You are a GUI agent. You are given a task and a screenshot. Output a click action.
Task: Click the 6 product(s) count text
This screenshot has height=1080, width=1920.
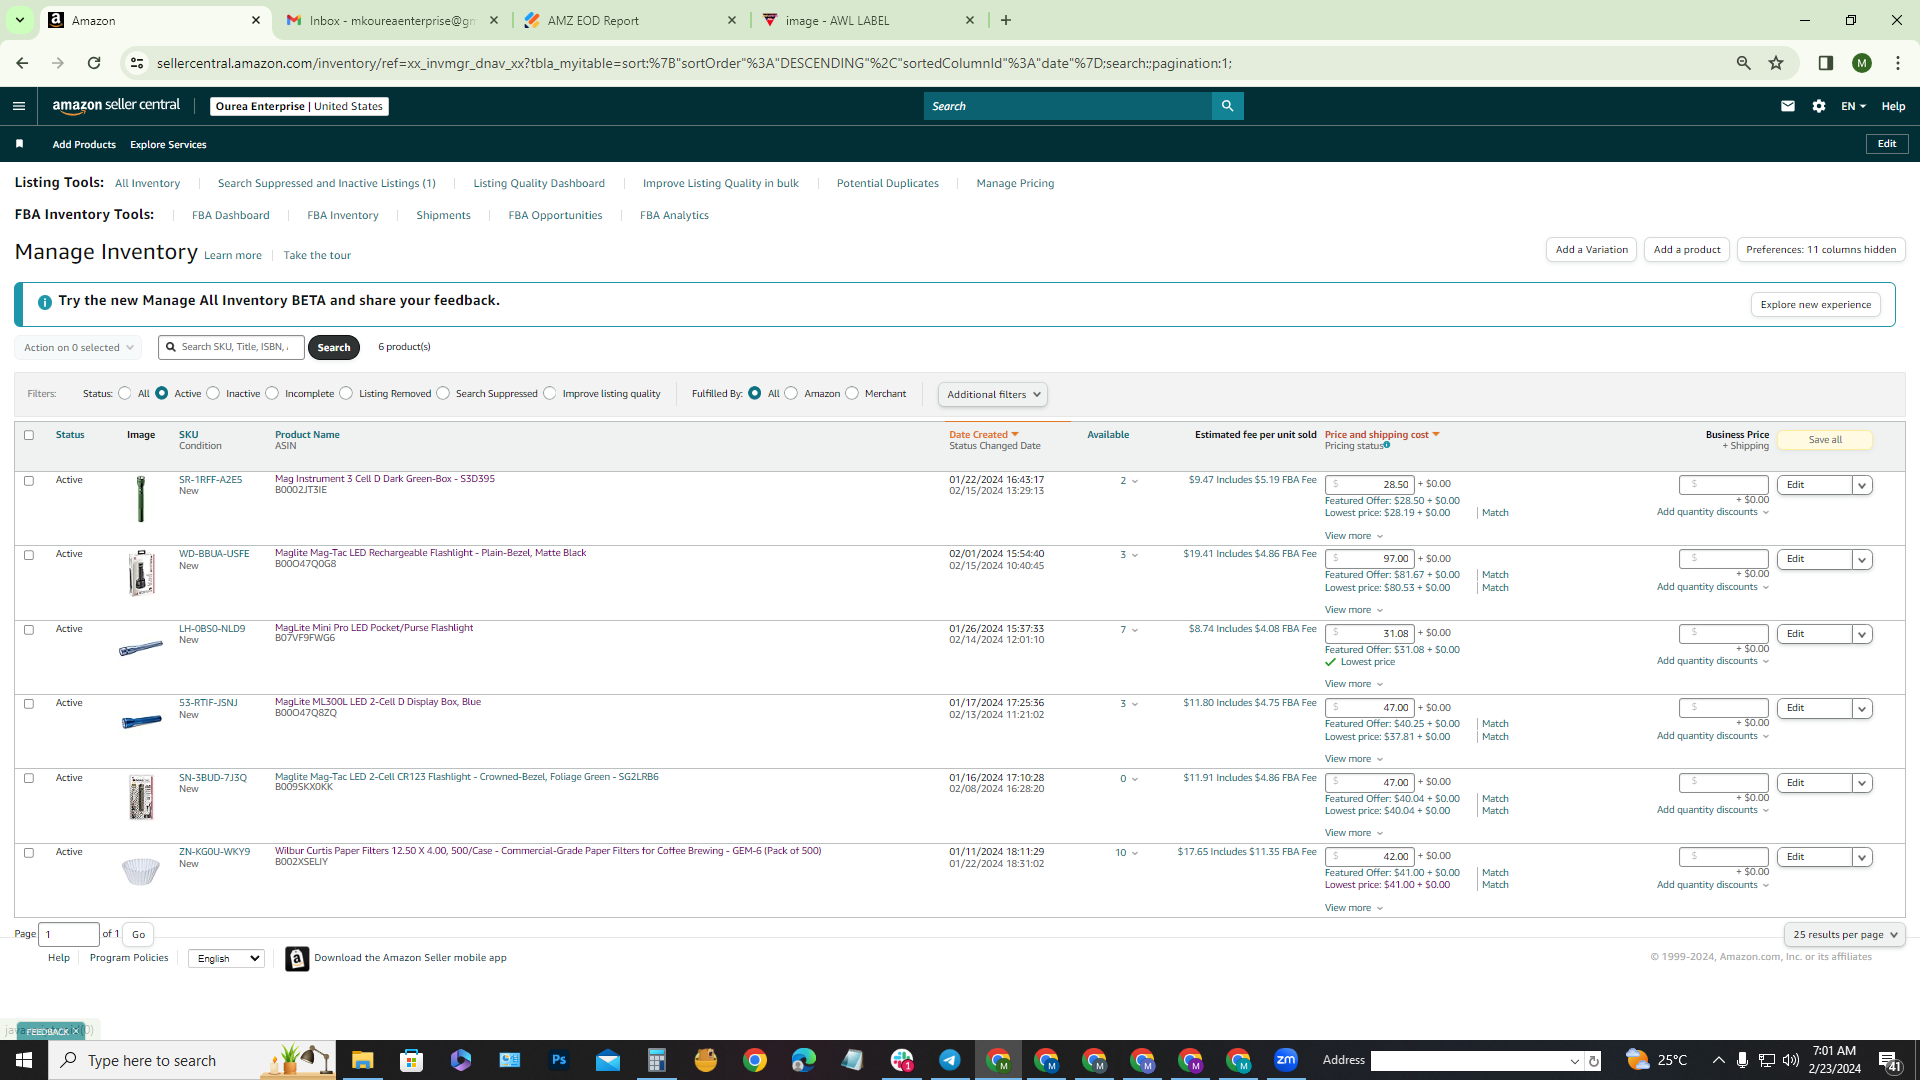[404, 347]
